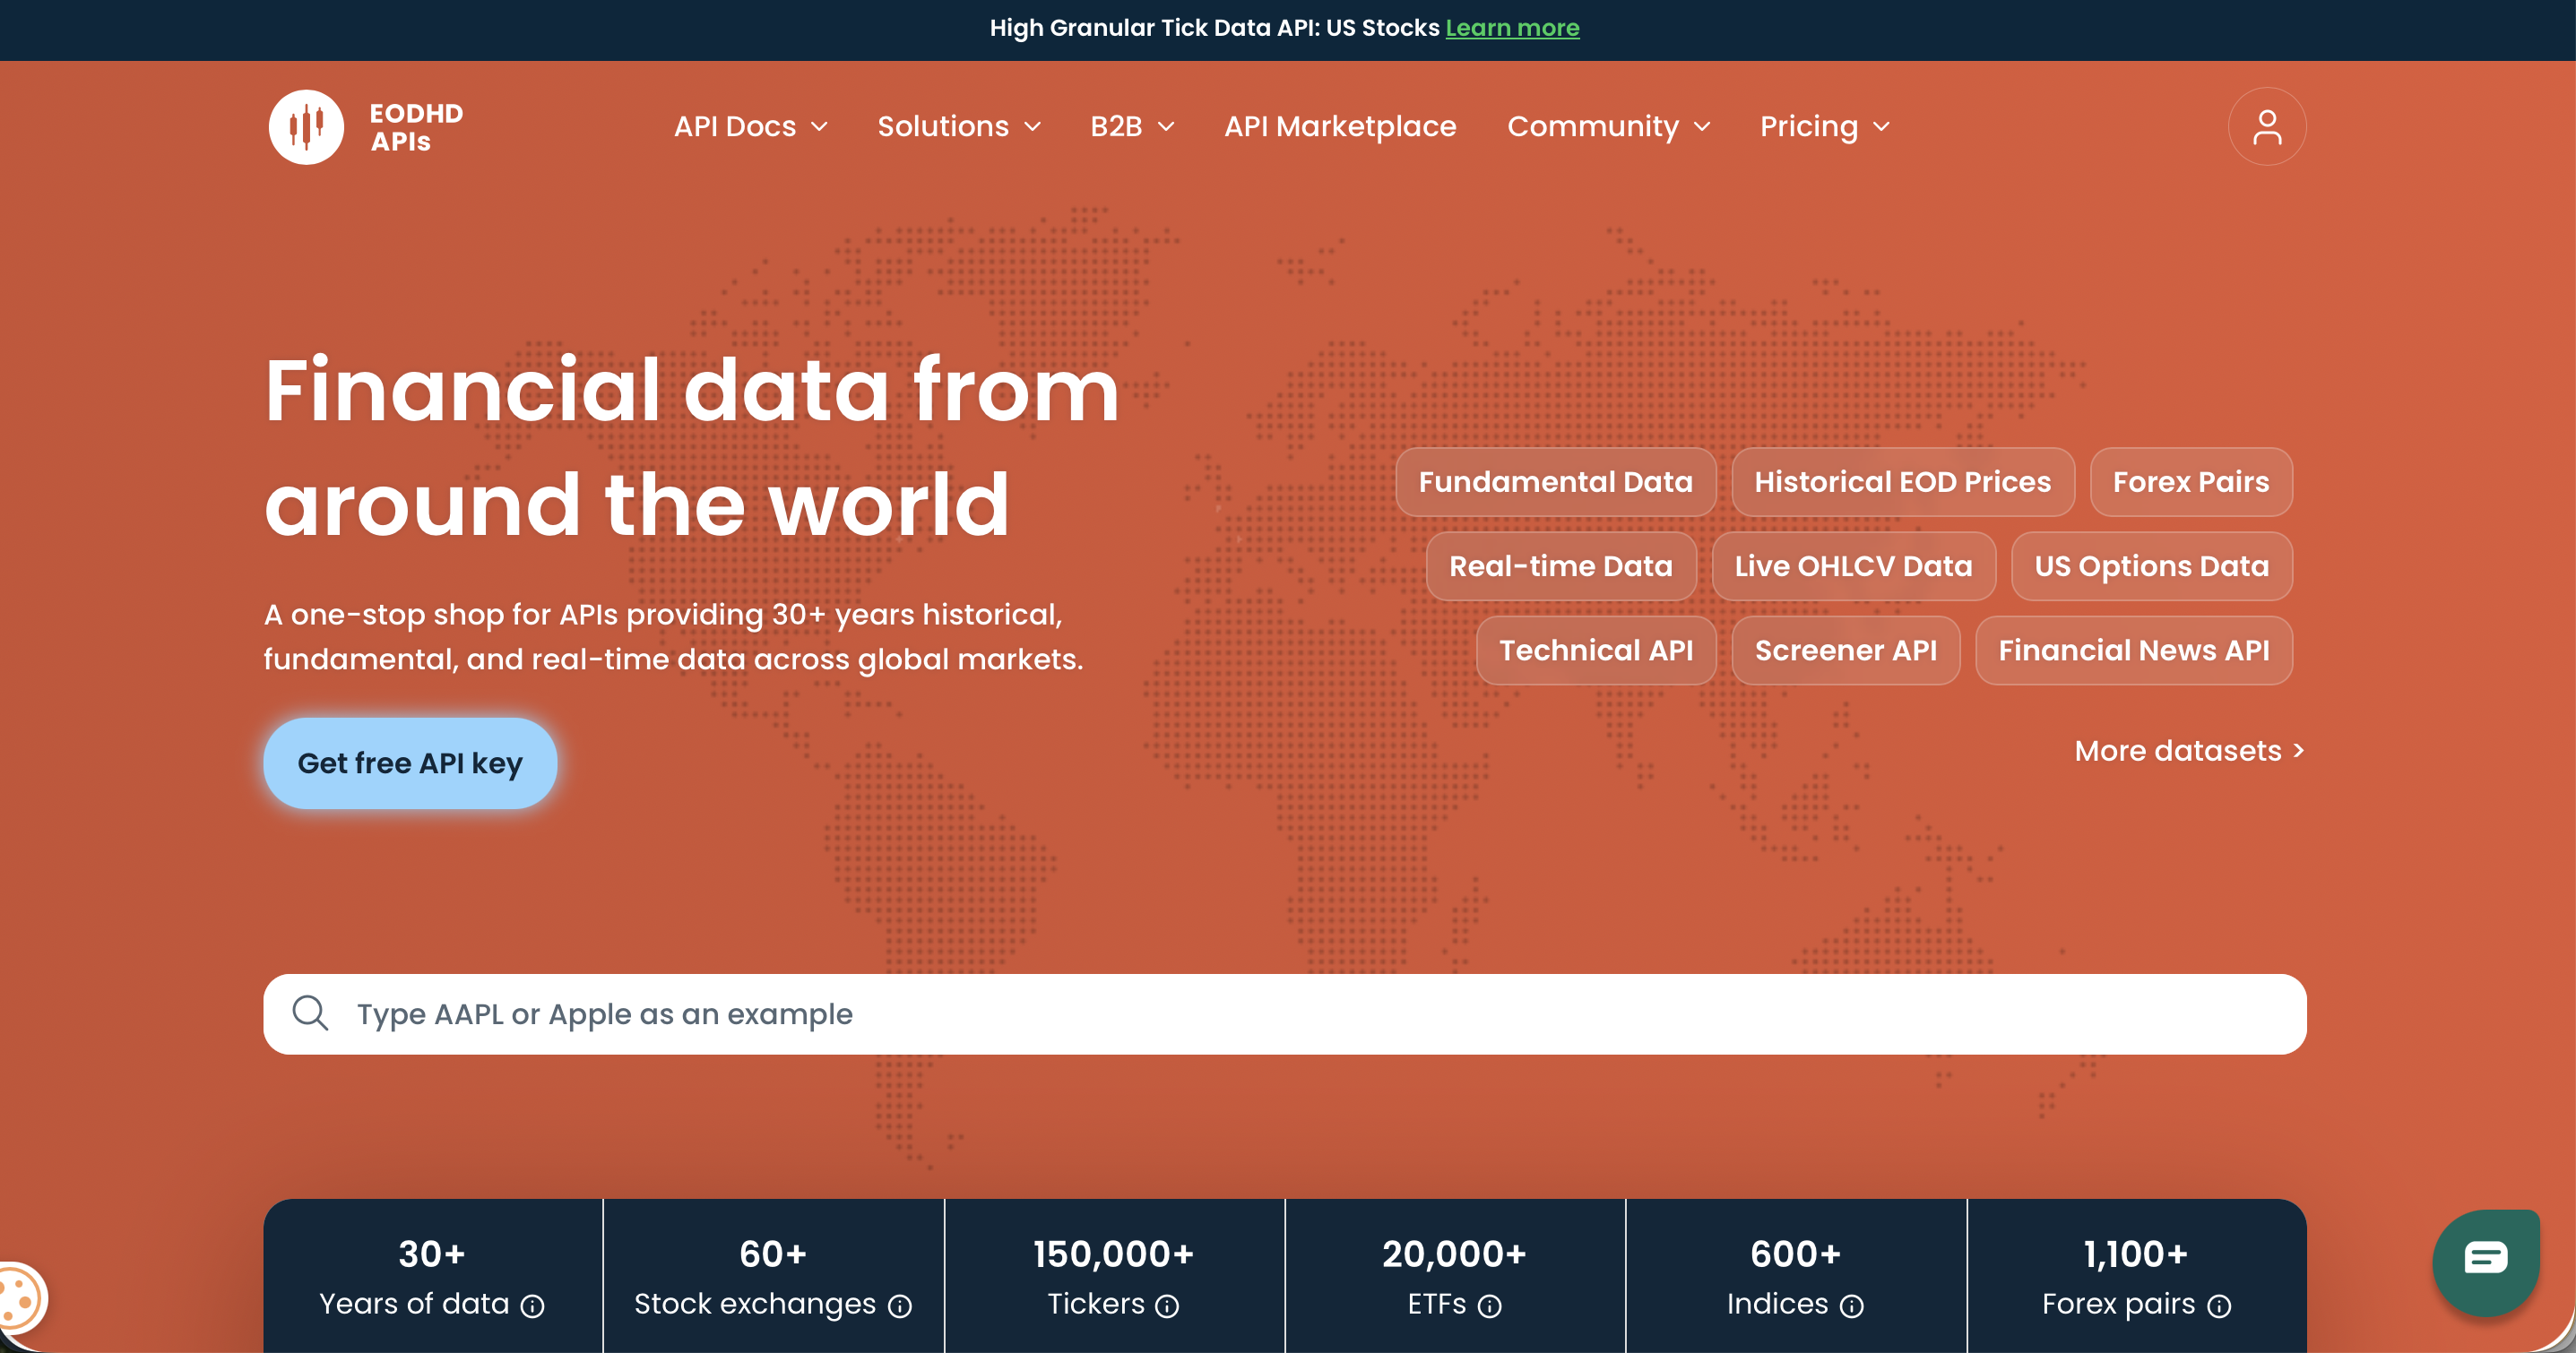Expand the API Docs dropdown menu
Screen dimensions: 2576x1353
(x=750, y=127)
